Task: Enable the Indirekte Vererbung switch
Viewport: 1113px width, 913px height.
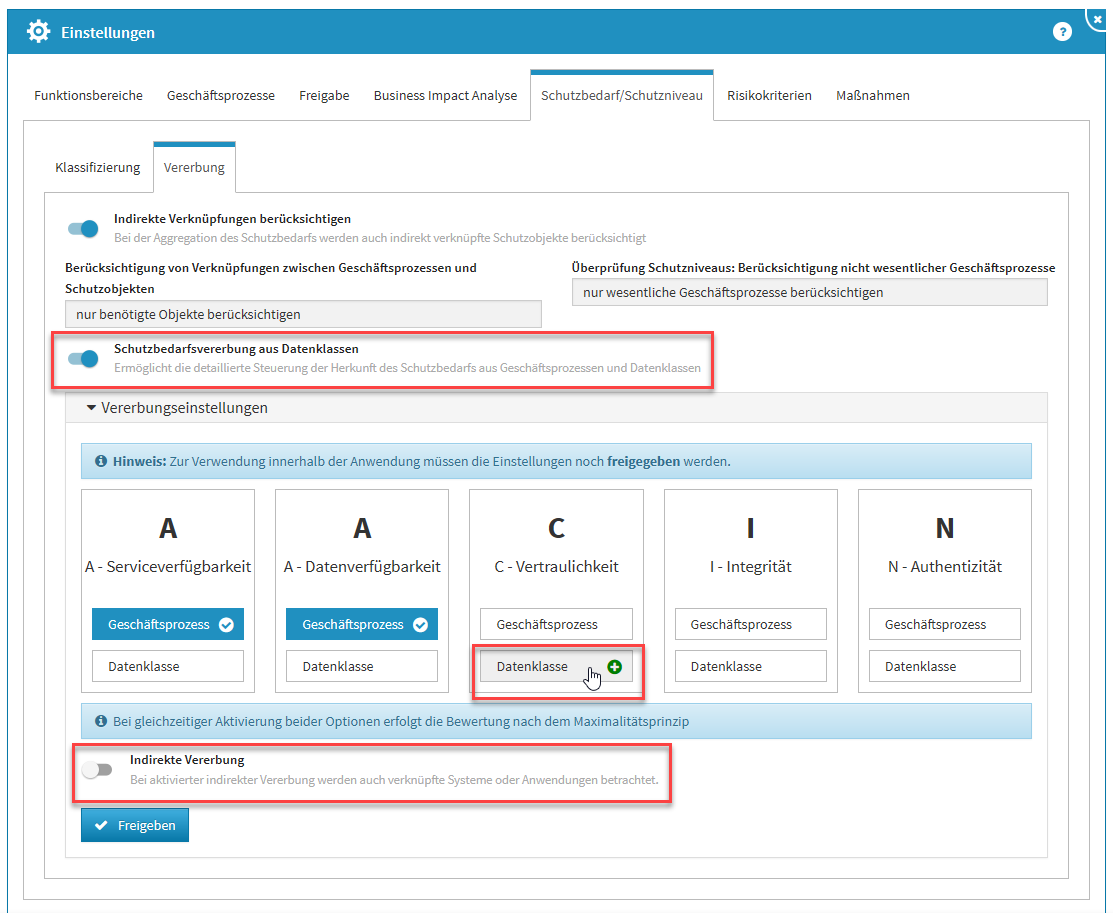Action: coord(97,770)
